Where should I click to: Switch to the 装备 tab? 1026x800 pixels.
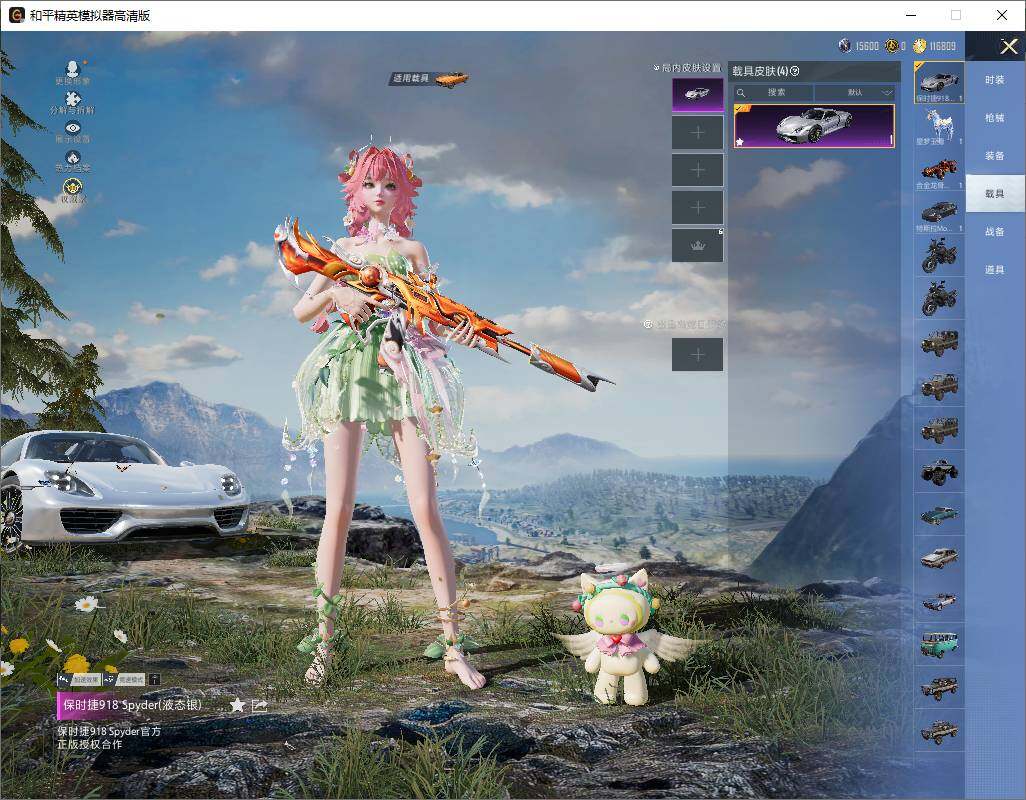[x=995, y=156]
